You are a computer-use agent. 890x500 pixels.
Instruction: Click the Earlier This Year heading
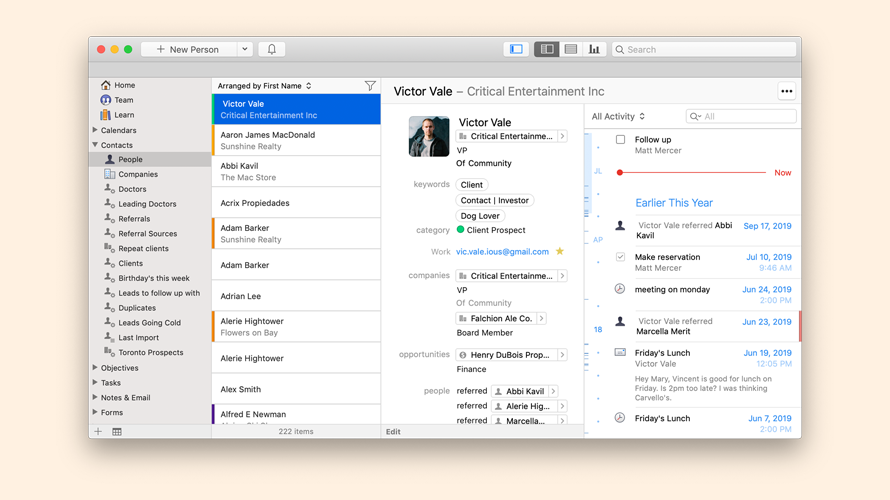point(674,203)
